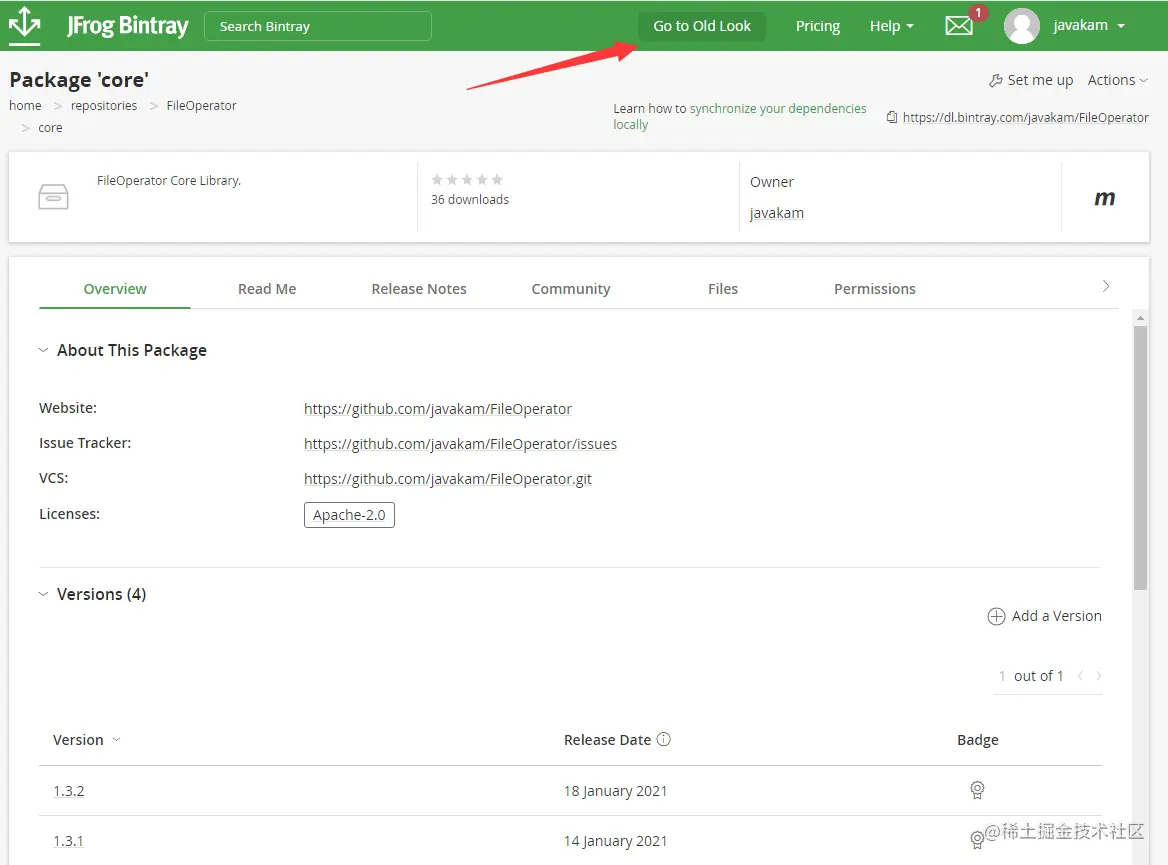Click the '36 downloads' text
This screenshot has width=1168, height=865.
(x=469, y=199)
